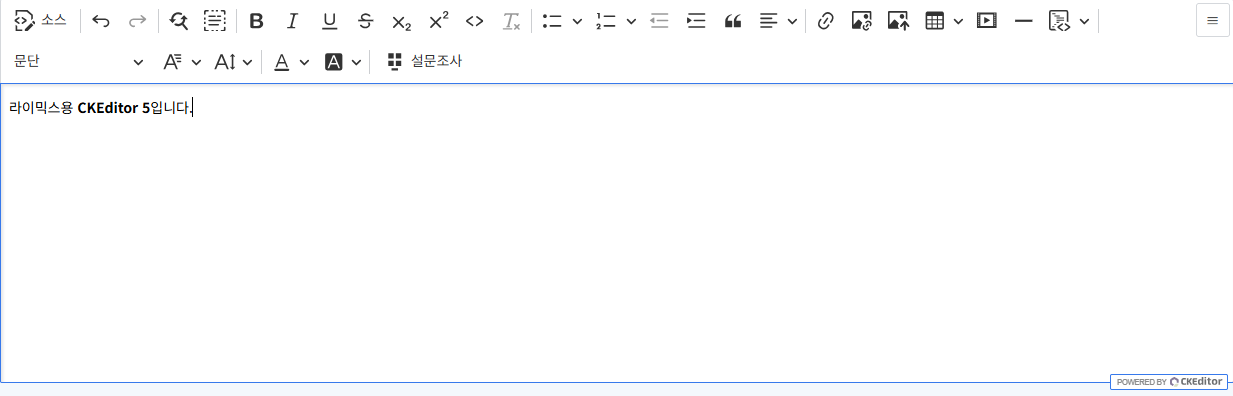Open the Powered by CKEditor link
Viewport: 1233px width, 396px height.
coord(1170,382)
